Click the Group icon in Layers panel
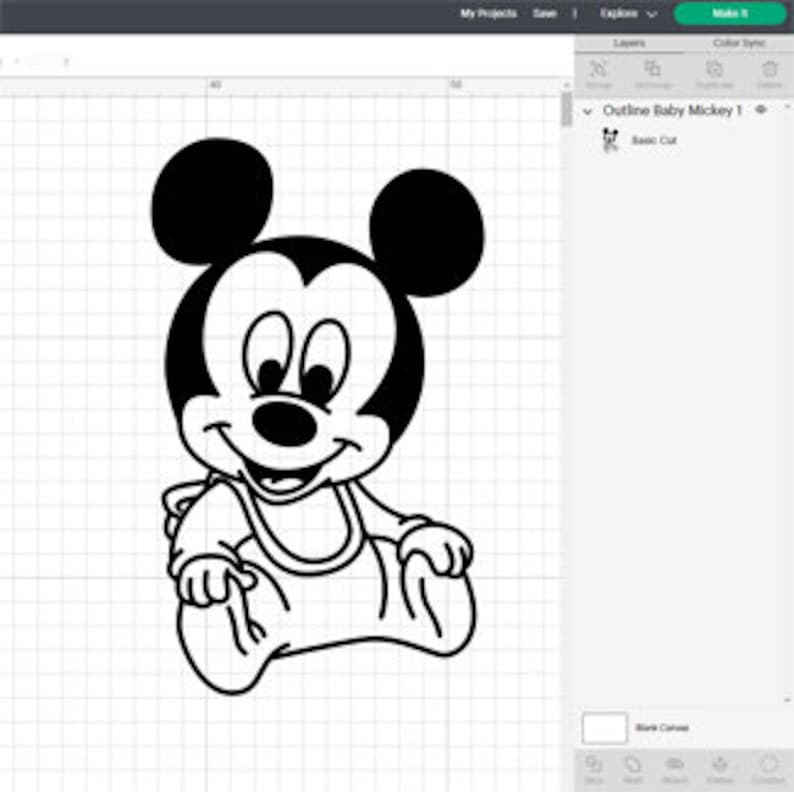 click(x=598, y=72)
